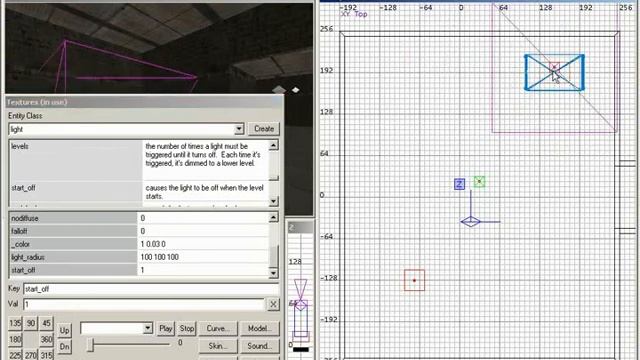Select the start_off row in key list
Viewport: 640px width, 360px height.
pos(139,270)
